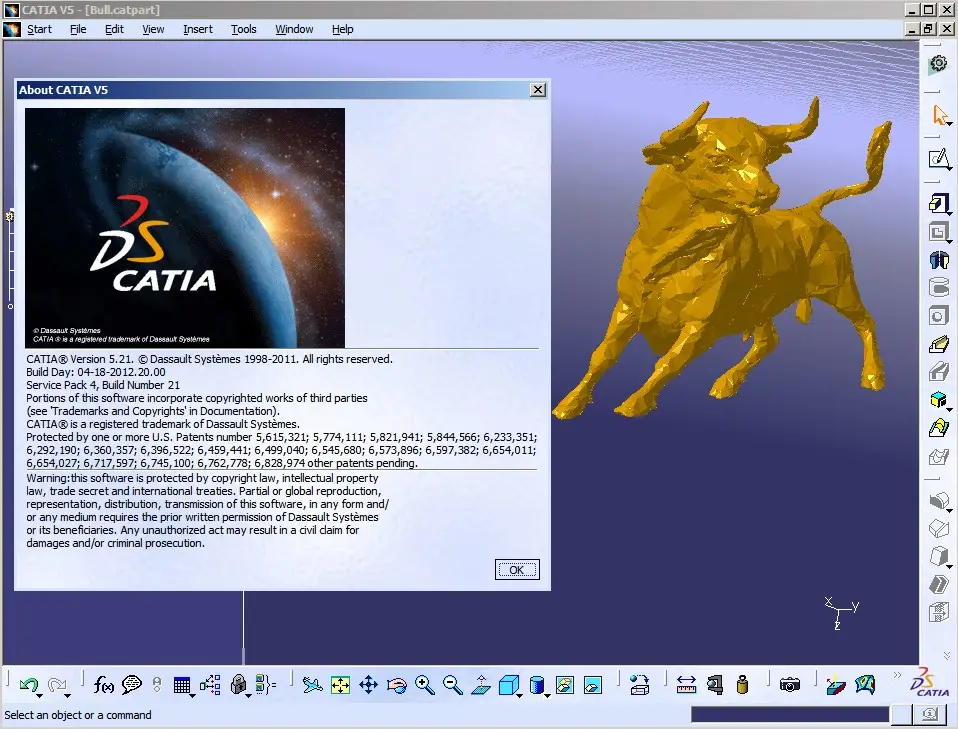Image resolution: width=958 pixels, height=729 pixels.
Task: Swap visible space view
Action: coord(593,685)
